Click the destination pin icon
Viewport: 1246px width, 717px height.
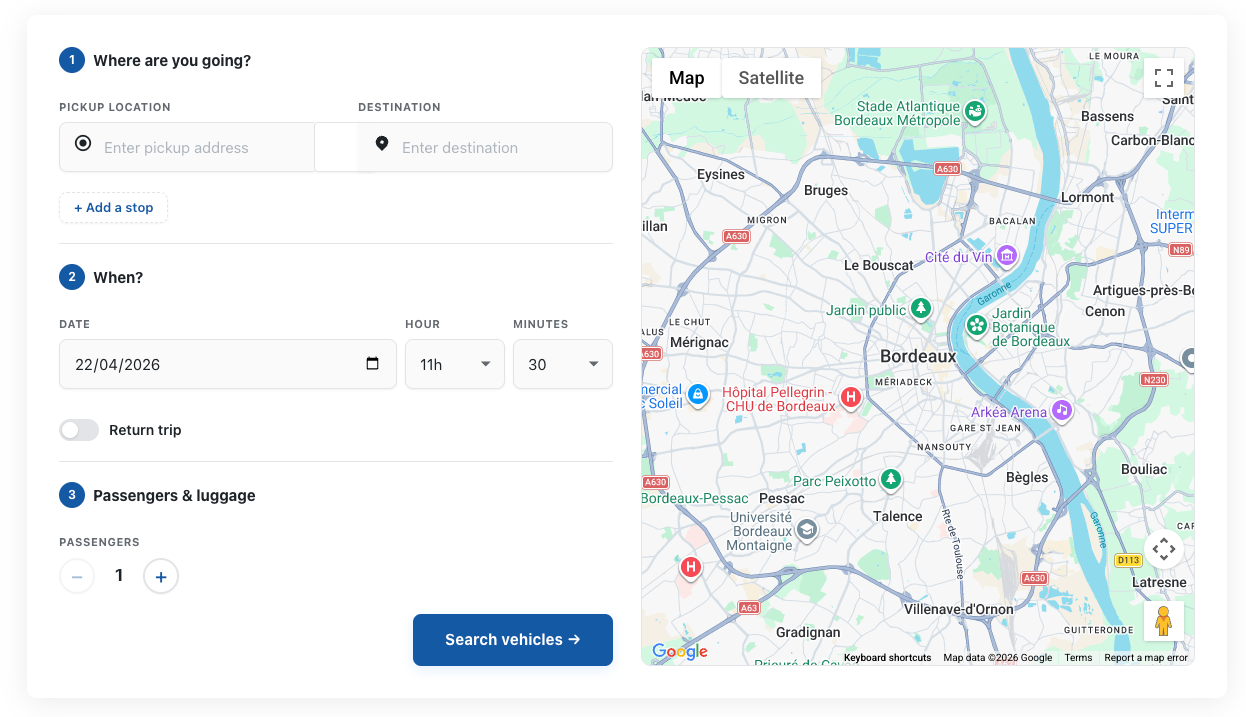[x=381, y=144]
